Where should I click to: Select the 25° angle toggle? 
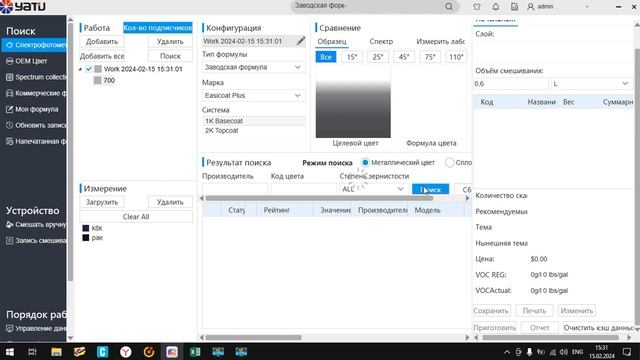378,57
